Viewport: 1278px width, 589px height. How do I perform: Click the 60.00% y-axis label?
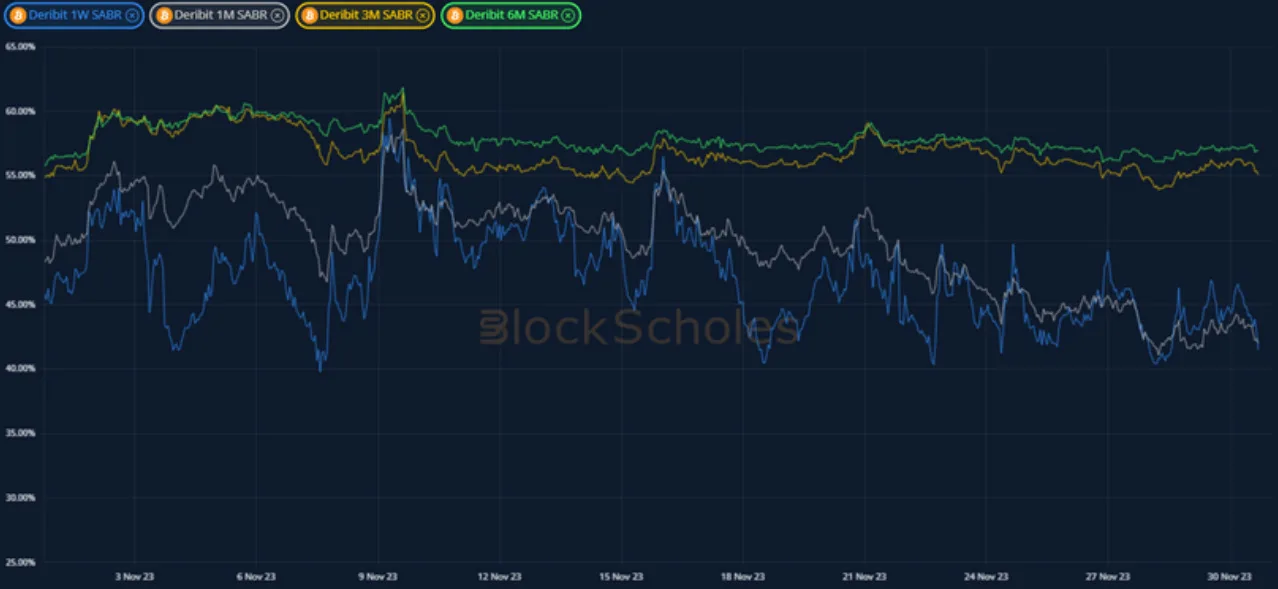click(x=20, y=111)
